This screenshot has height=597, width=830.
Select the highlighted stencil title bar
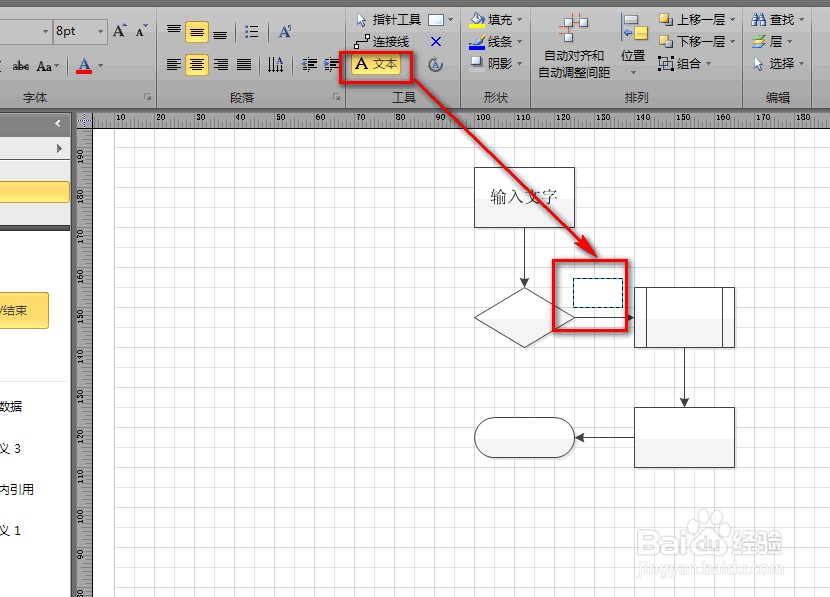(x=34, y=192)
